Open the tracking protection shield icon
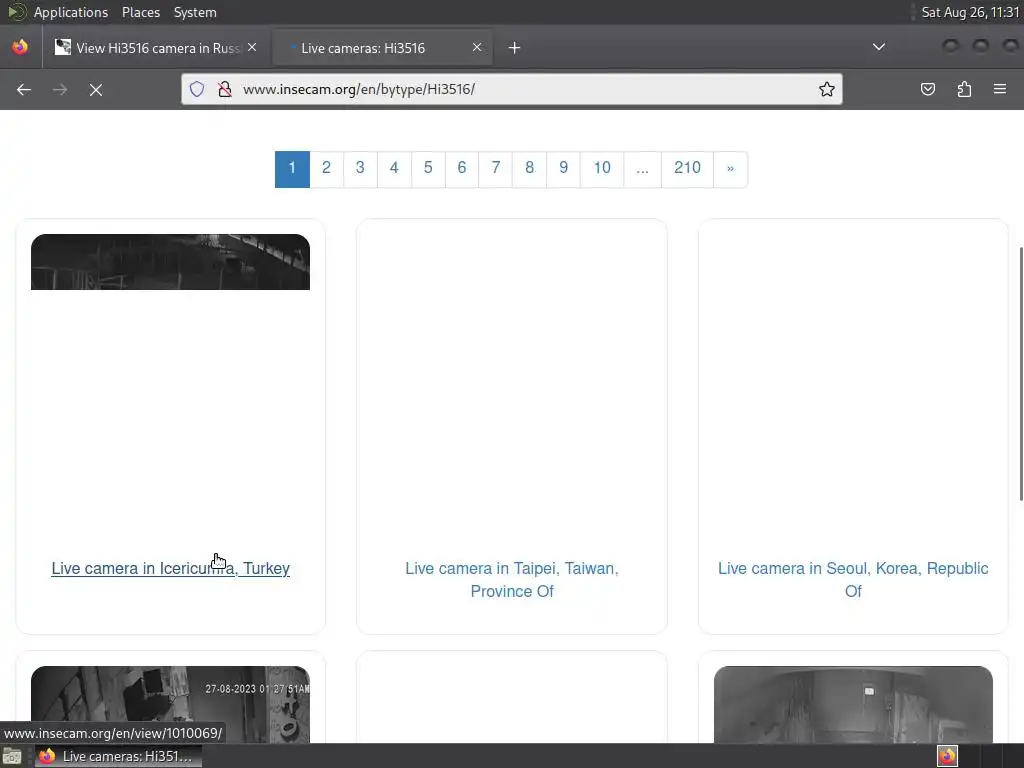This screenshot has width=1024, height=768. [x=197, y=89]
